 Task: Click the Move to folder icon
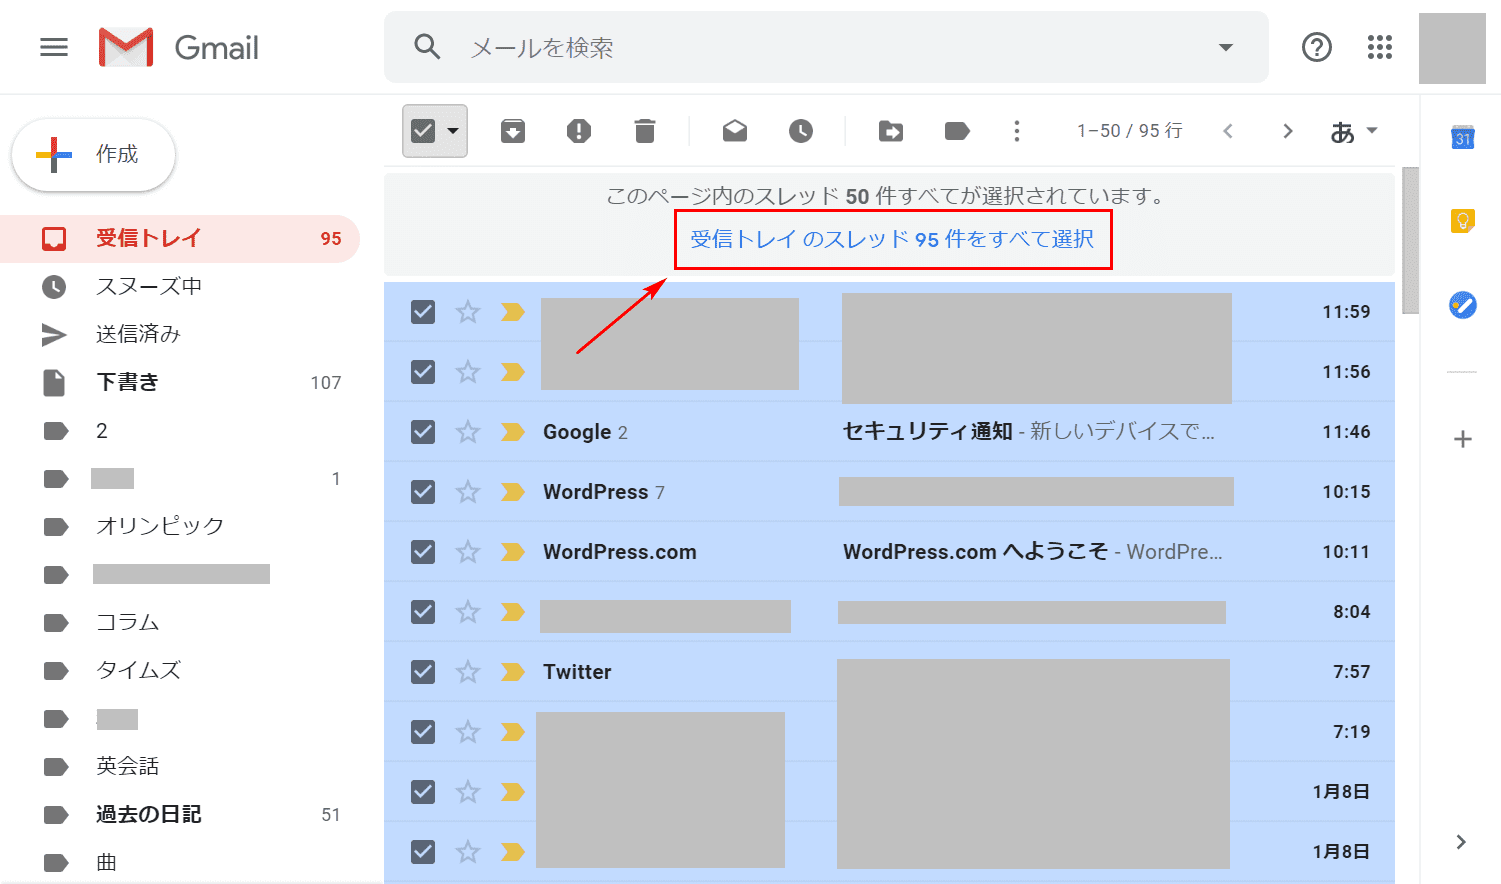pos(891,131)
